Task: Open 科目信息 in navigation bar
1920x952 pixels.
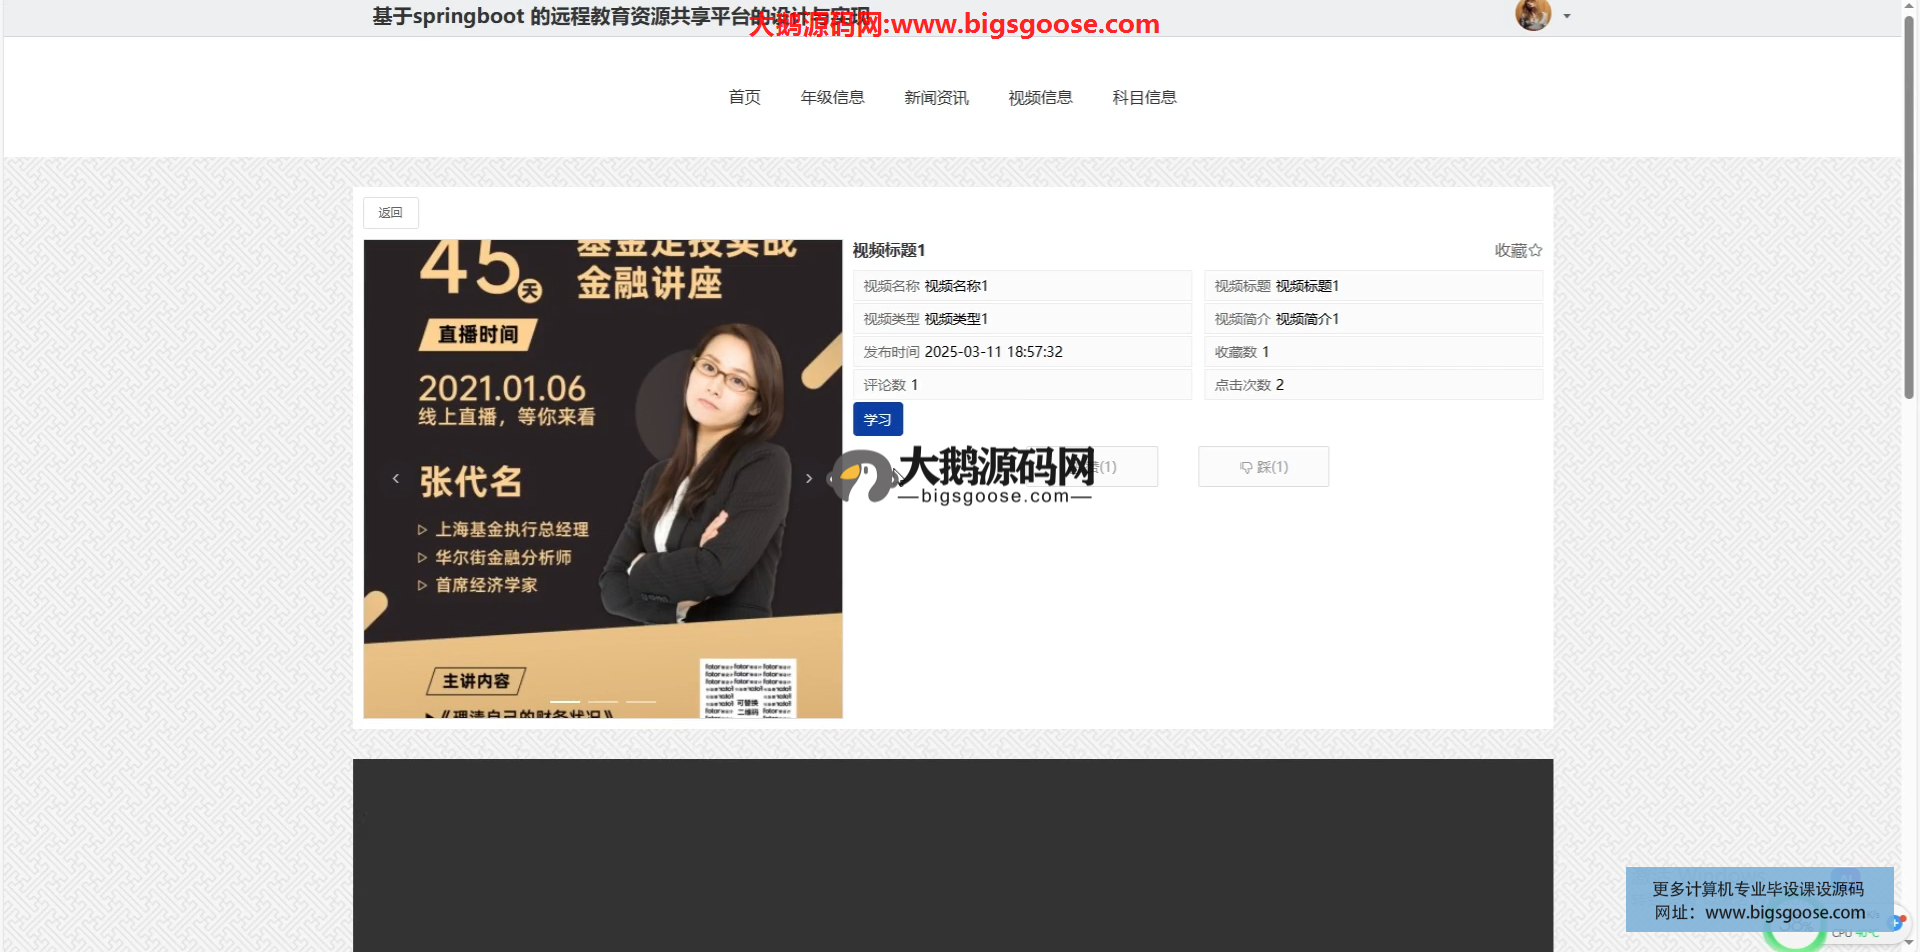Action: [x=1144, y=97]
